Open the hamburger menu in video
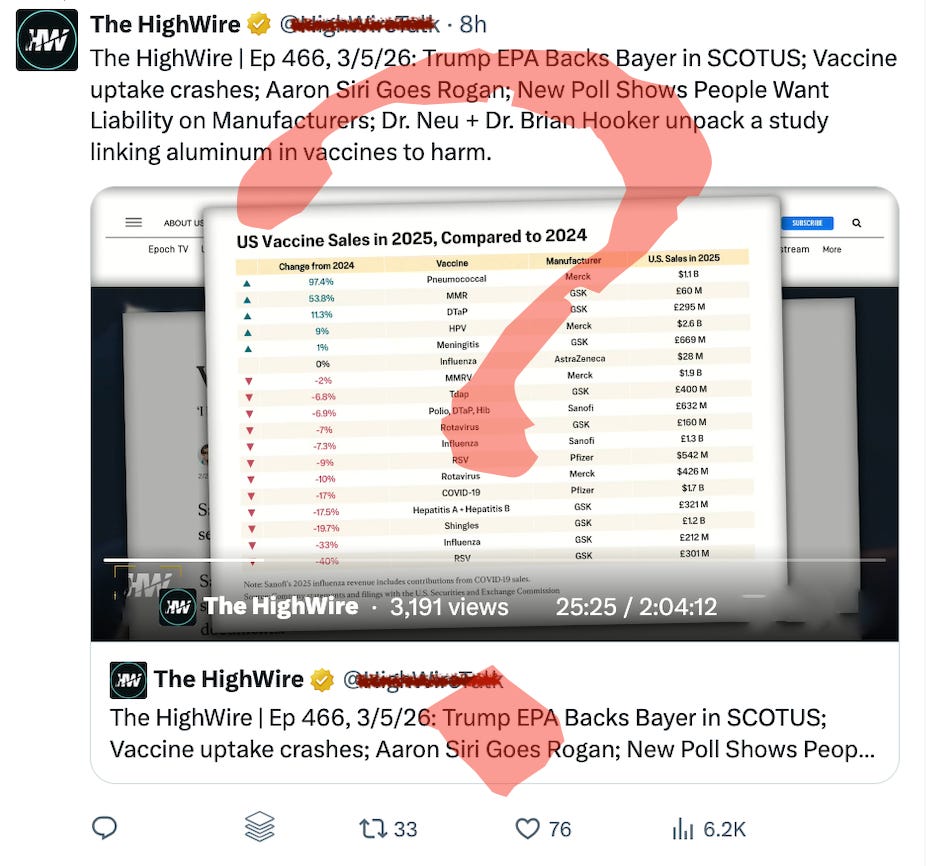The image size is (930, 866). (133, 222)
